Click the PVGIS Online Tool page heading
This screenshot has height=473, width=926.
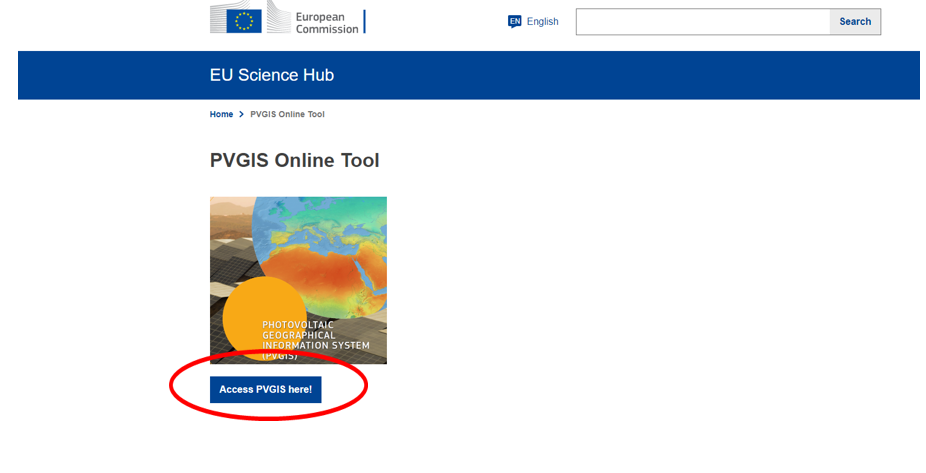(294, 160)
